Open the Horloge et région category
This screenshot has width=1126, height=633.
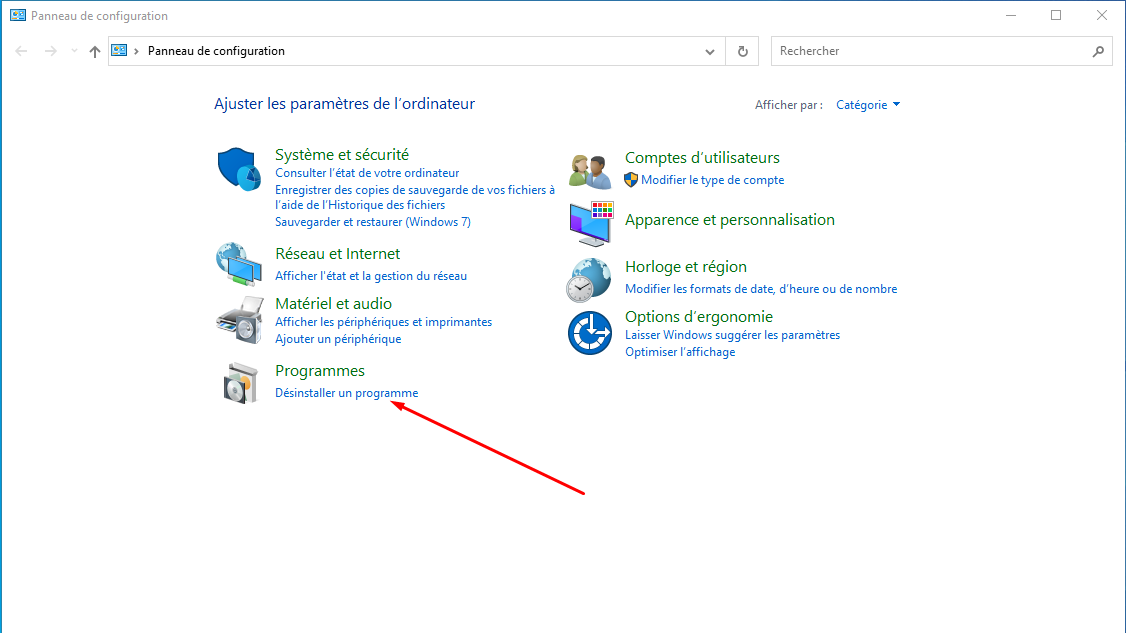click(x=686, y=267)
